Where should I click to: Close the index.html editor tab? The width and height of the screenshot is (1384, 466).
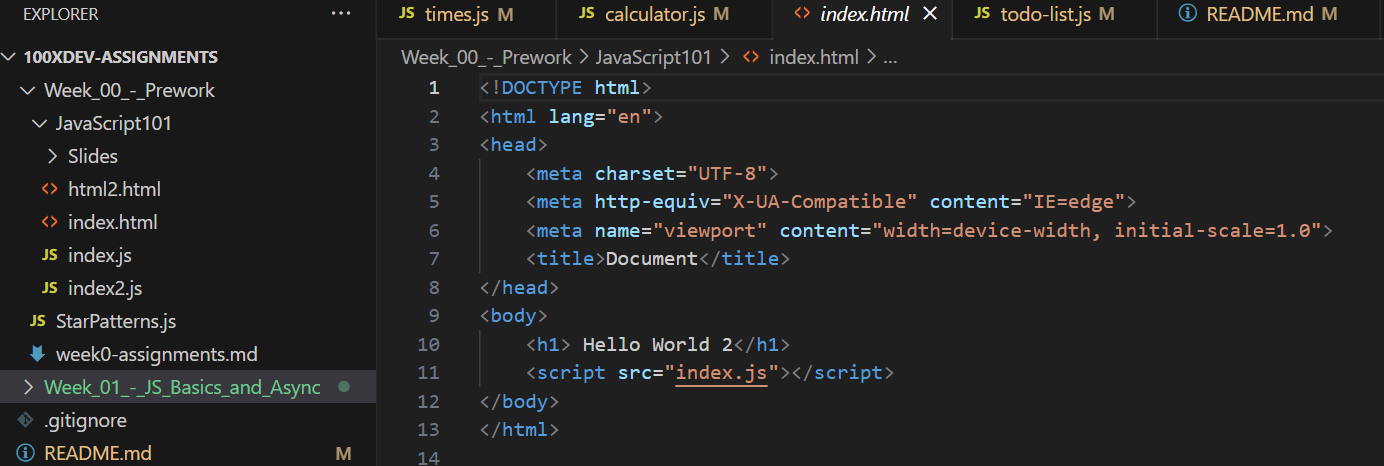point(929,14)
